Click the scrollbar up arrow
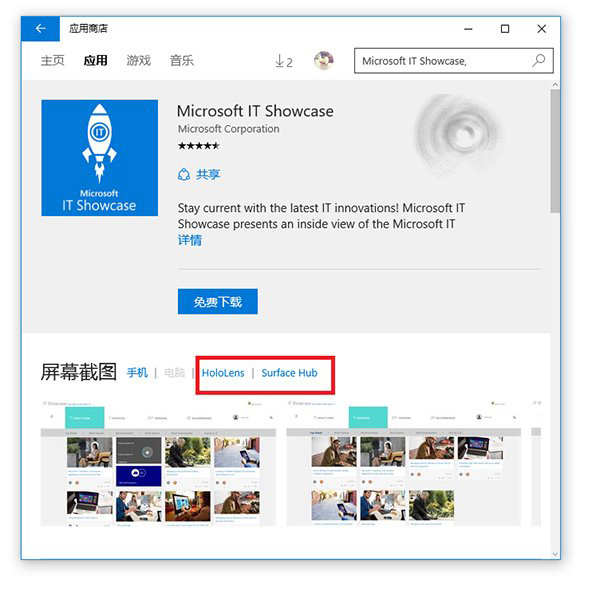Viewport: 600px width, 595px height. point(555,85)
